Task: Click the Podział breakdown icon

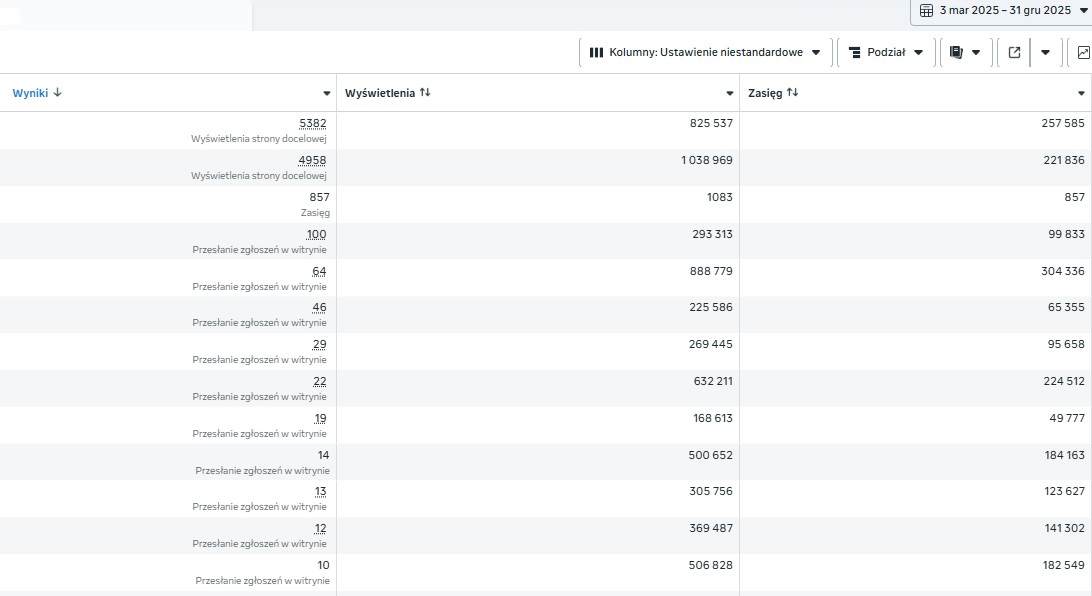Action: [x=857, y=52]
